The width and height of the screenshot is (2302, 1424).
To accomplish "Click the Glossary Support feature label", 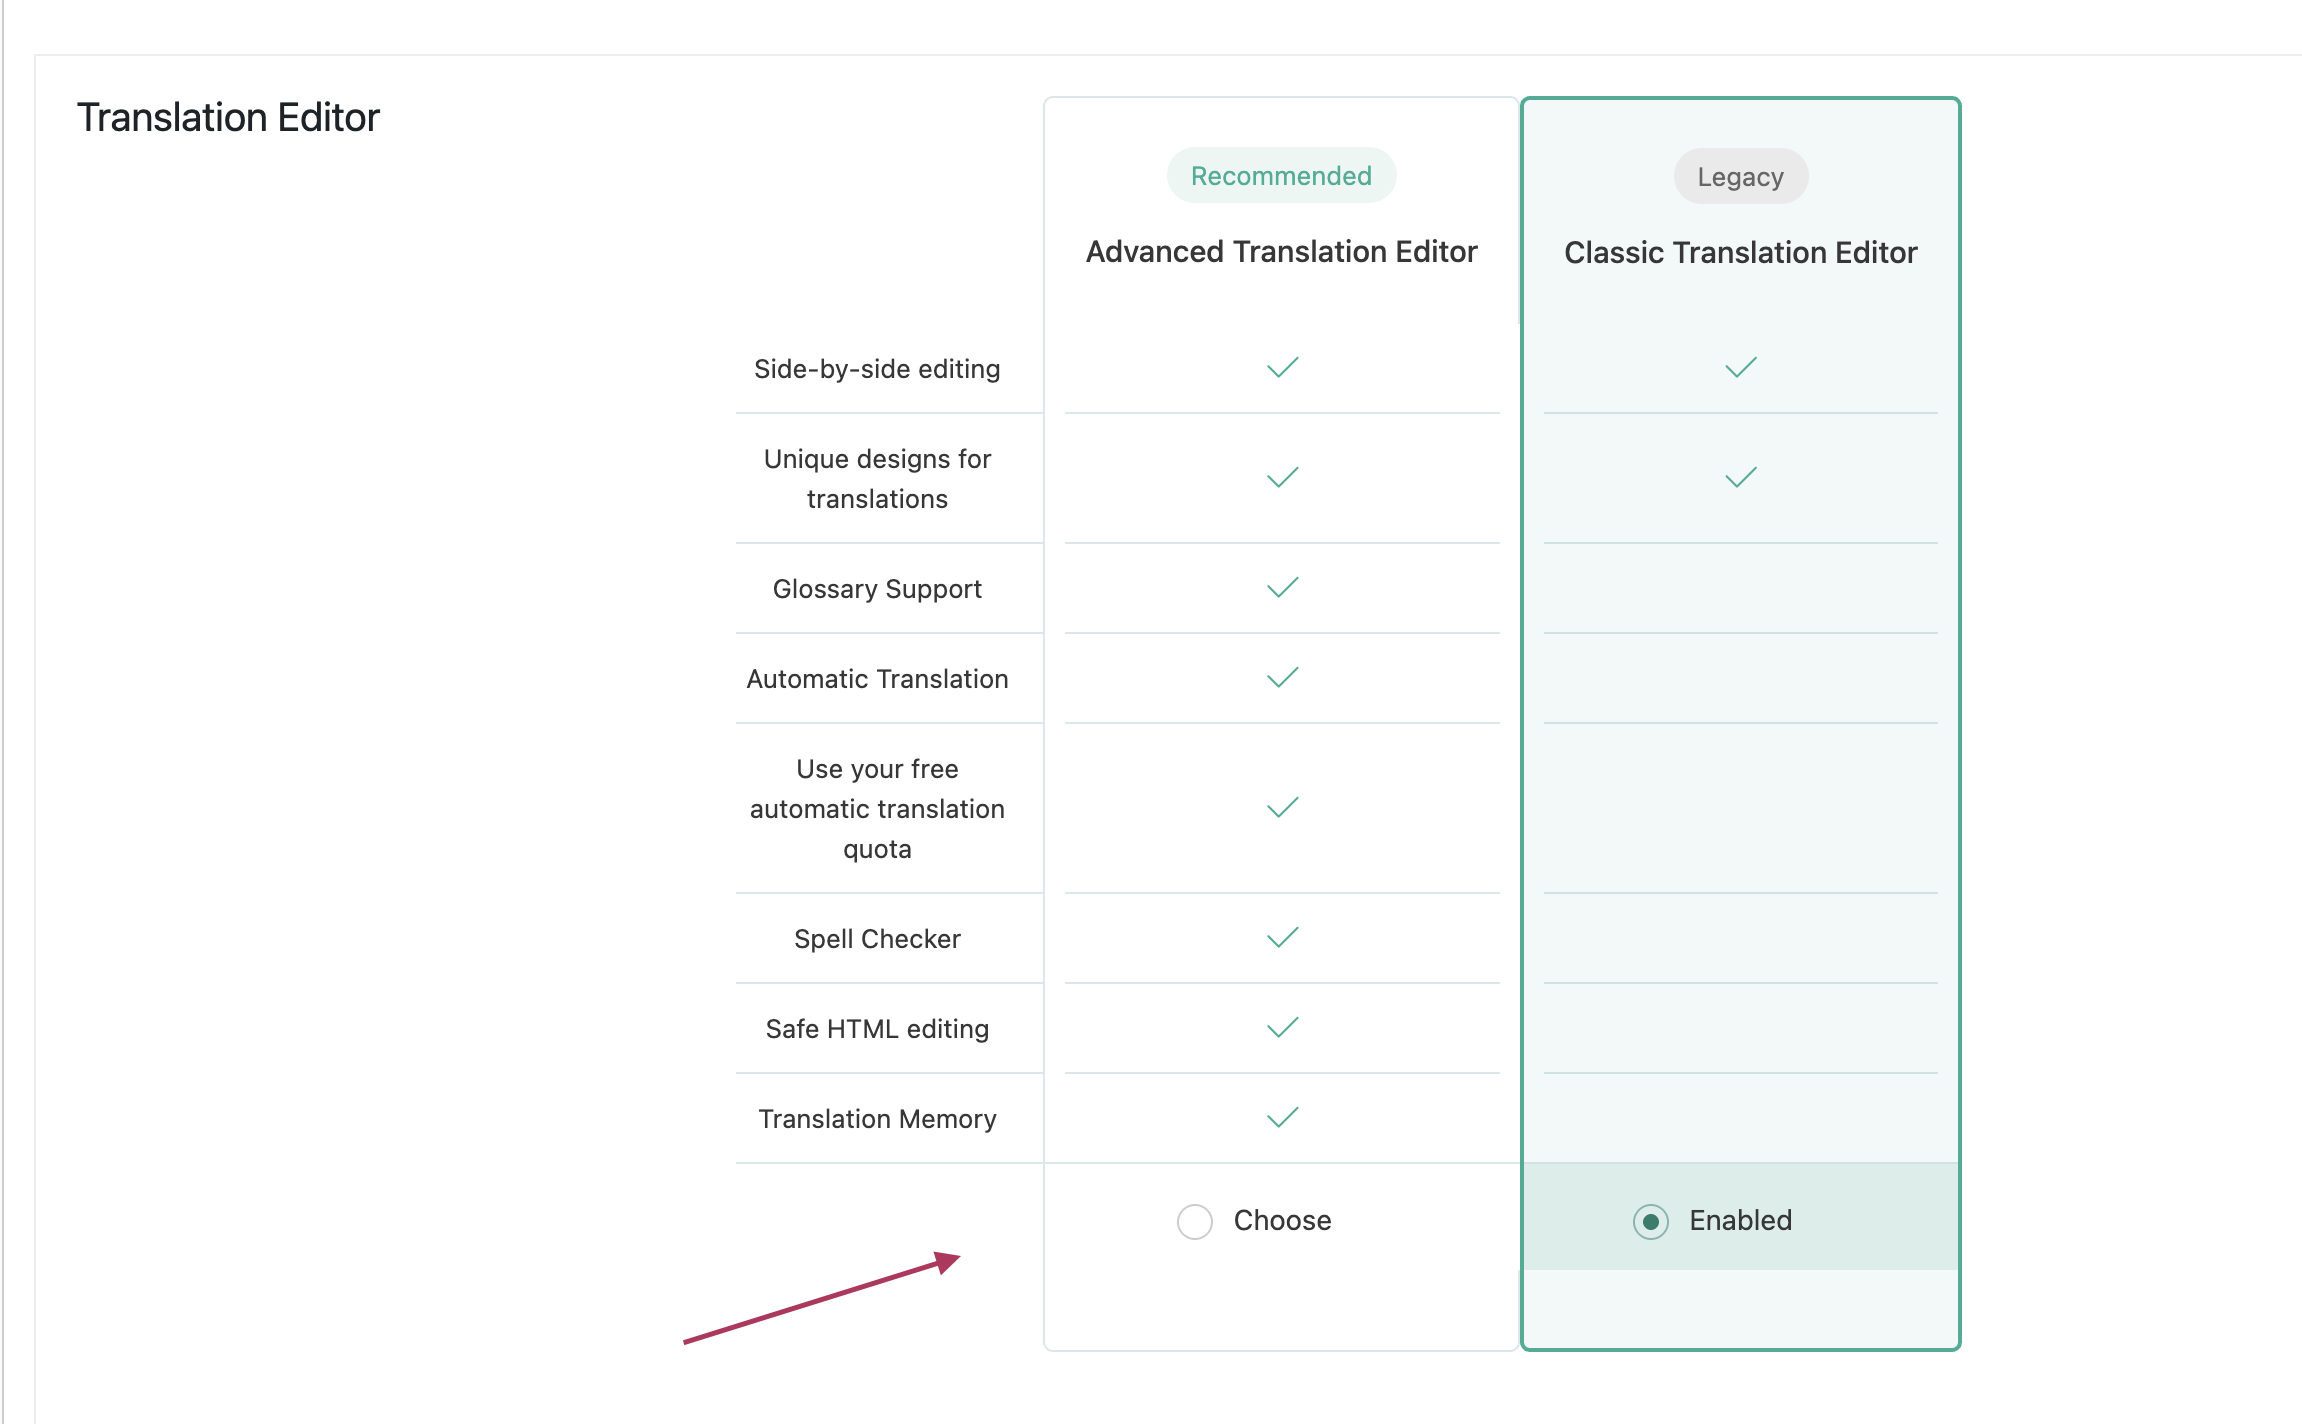I will [877, 589].
